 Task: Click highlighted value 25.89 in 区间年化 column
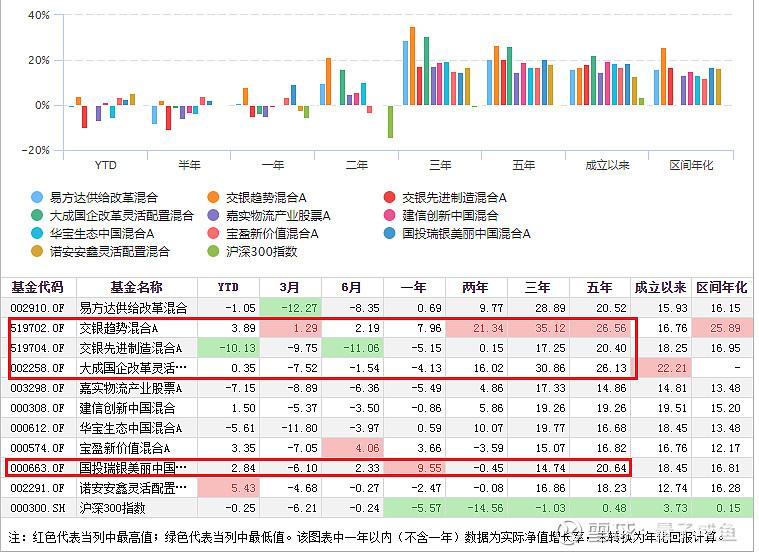725,328
